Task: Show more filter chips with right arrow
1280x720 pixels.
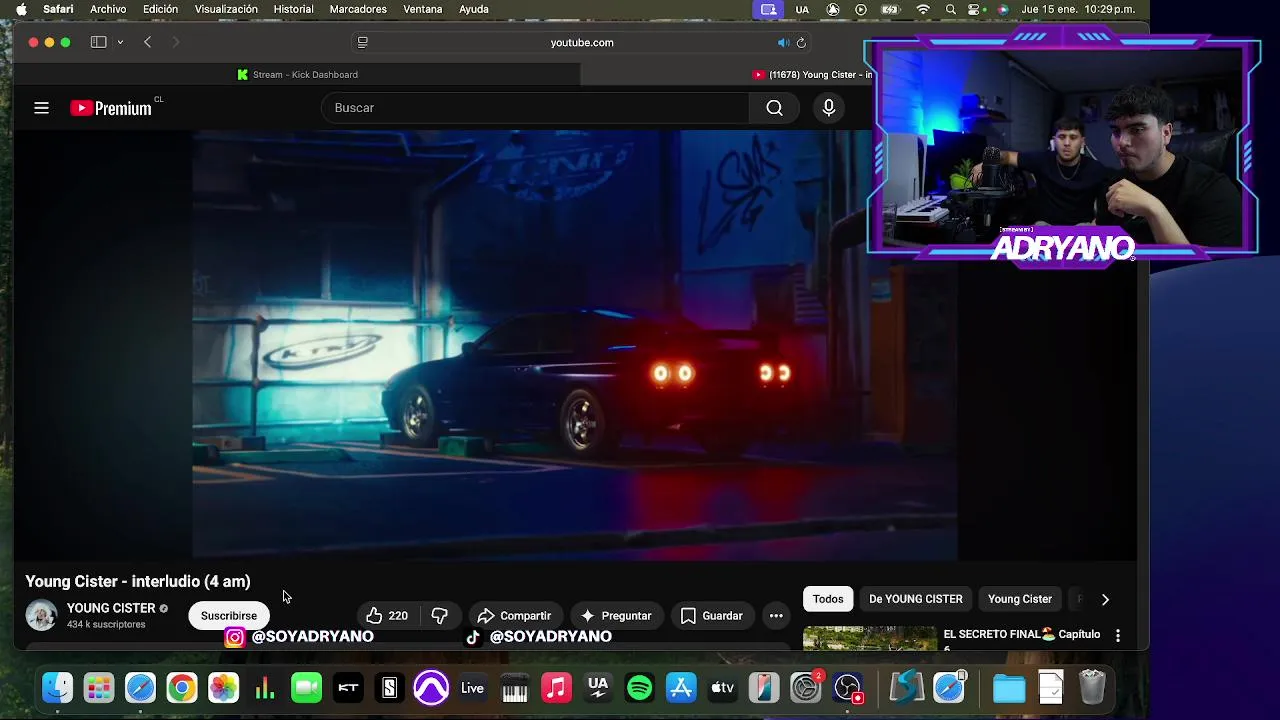Action: tap(1105, 599)
